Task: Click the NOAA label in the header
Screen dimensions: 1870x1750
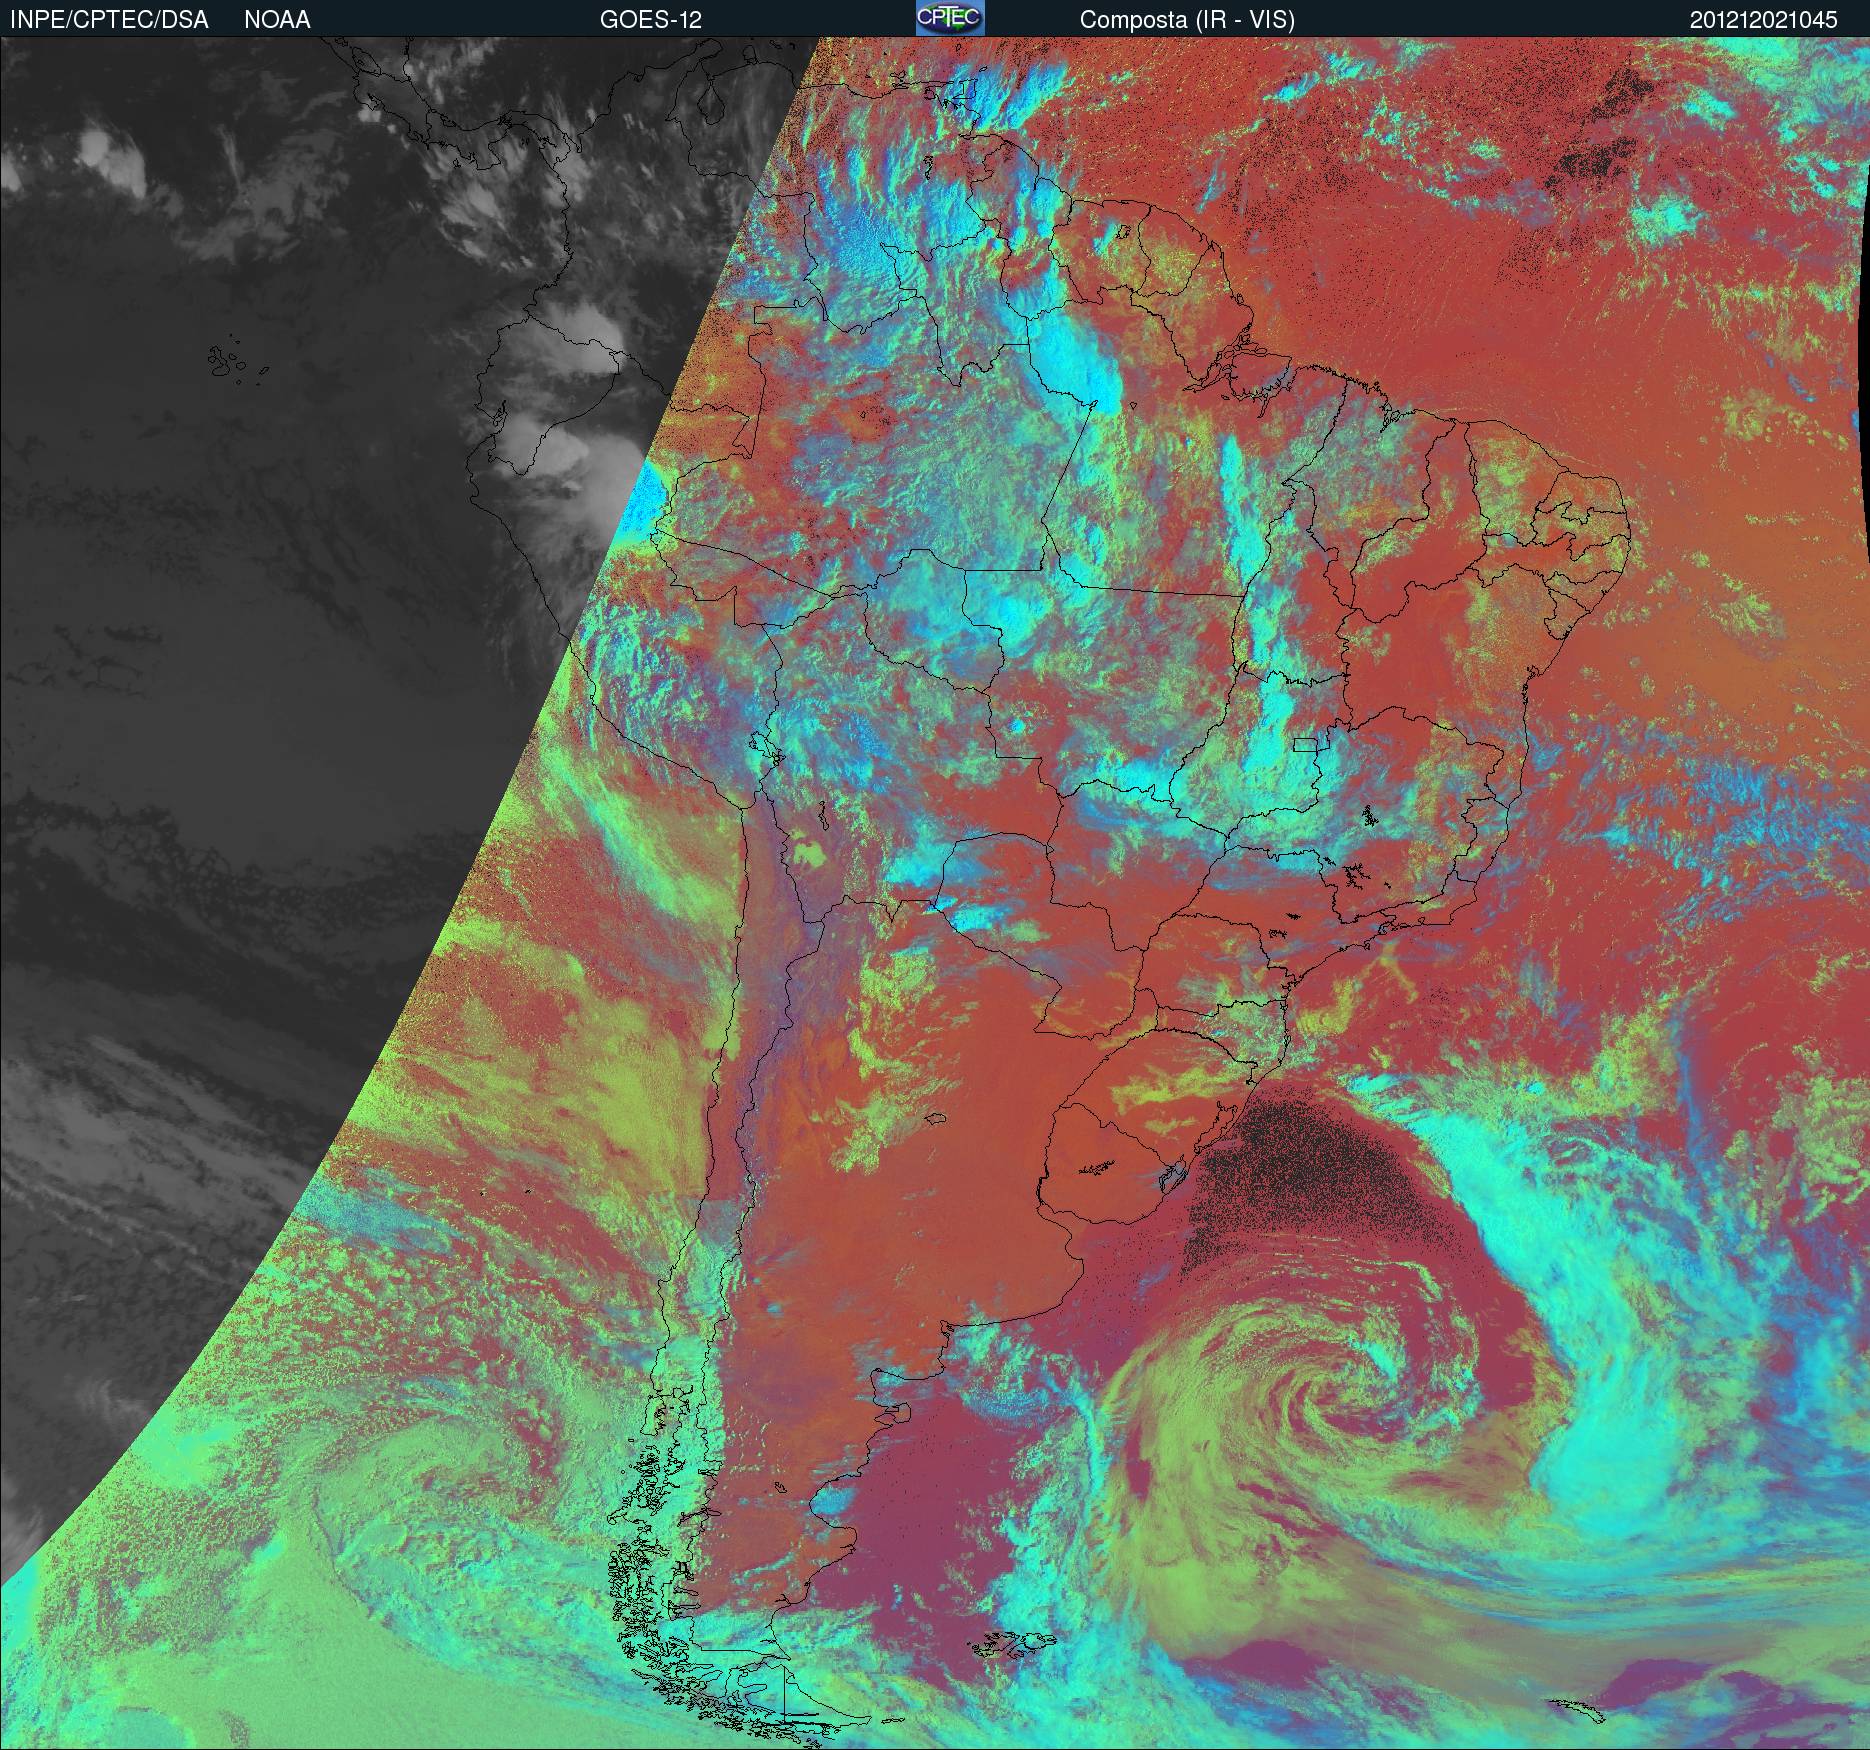Action: coord(277,20)
